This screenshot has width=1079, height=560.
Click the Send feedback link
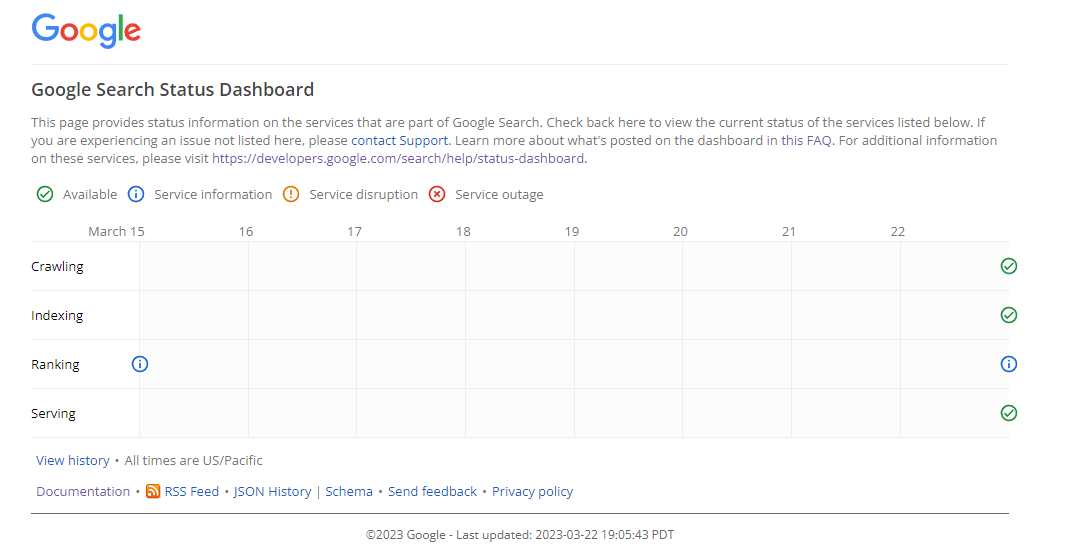point(432,492)
